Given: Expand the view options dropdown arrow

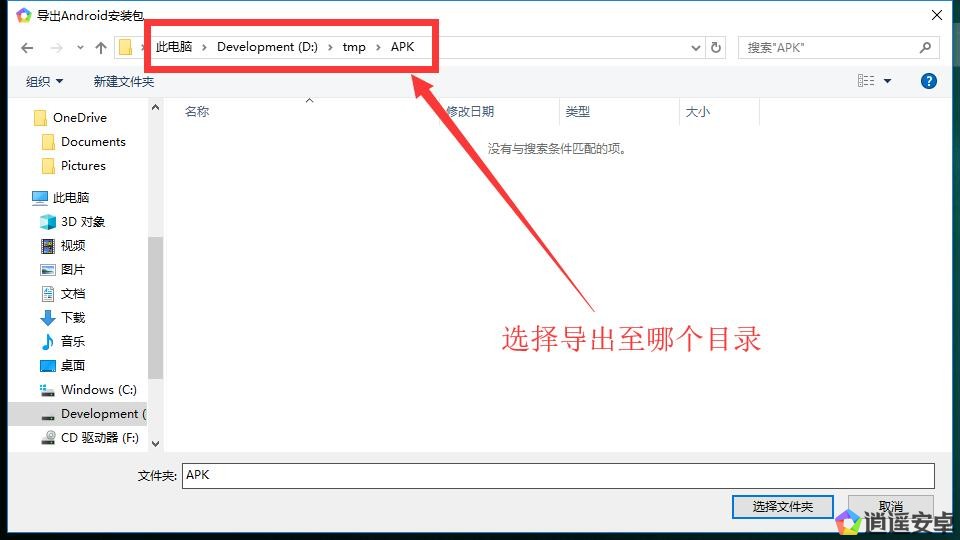Looking at the screenshot, I should pos(887,81).
